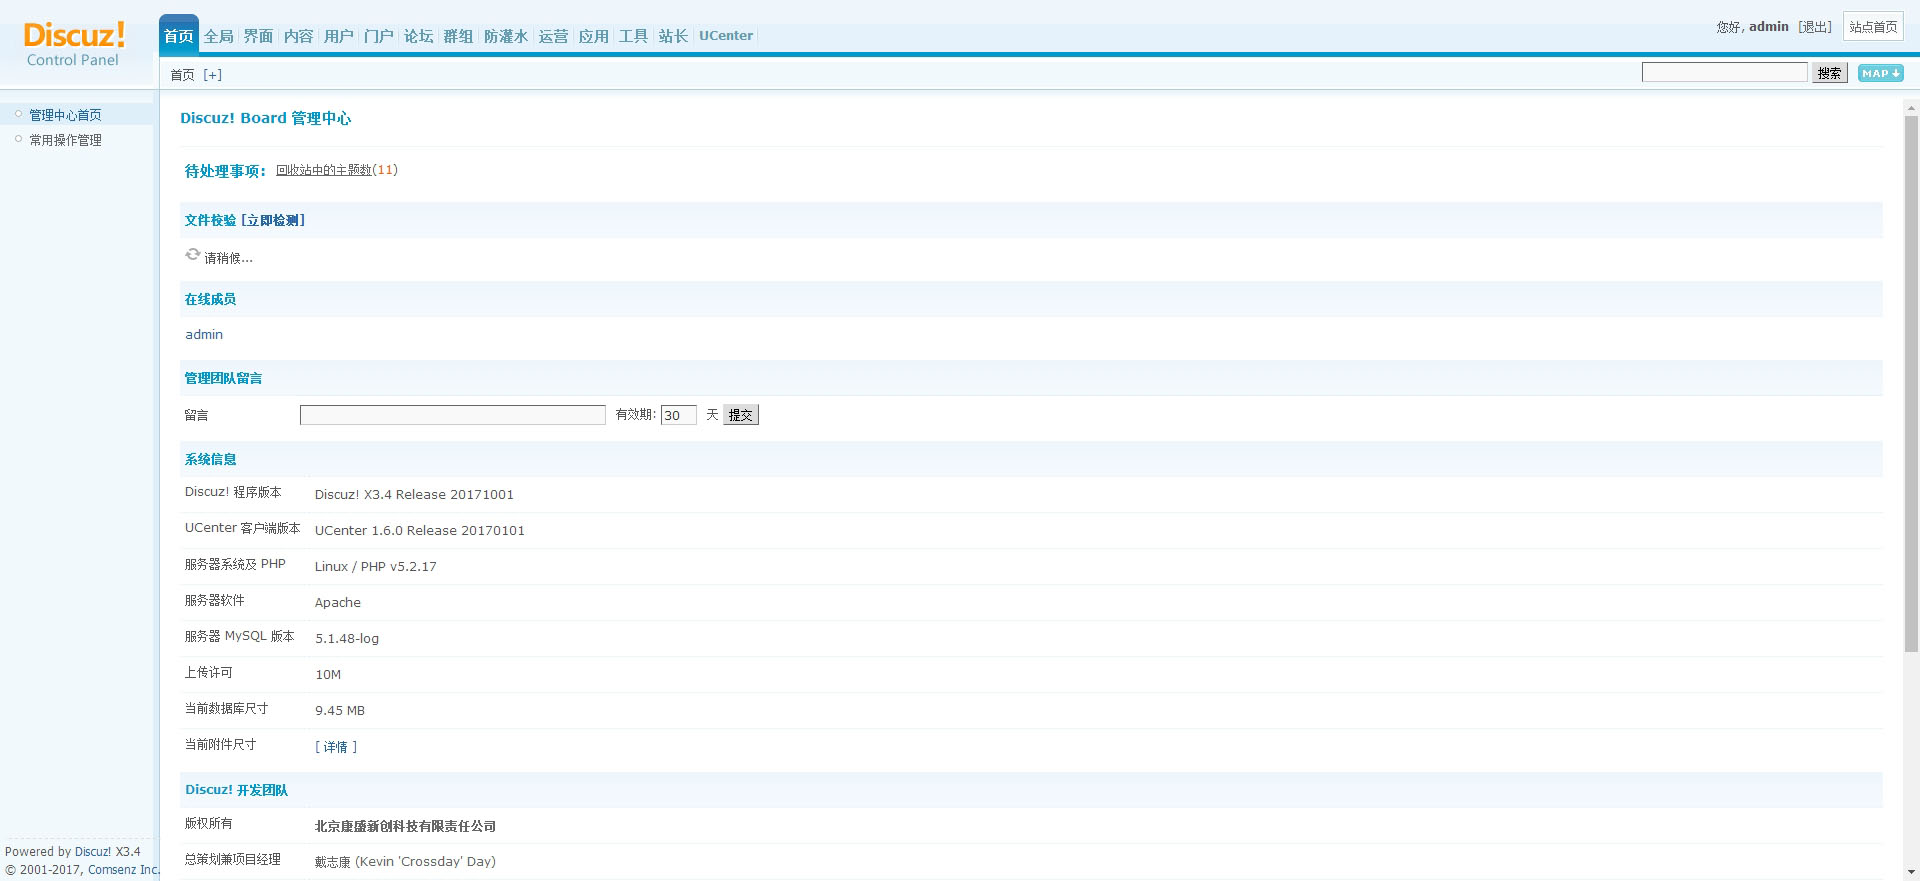Switch to the 防灌水 tab
1920x881 pixels.
506,36
